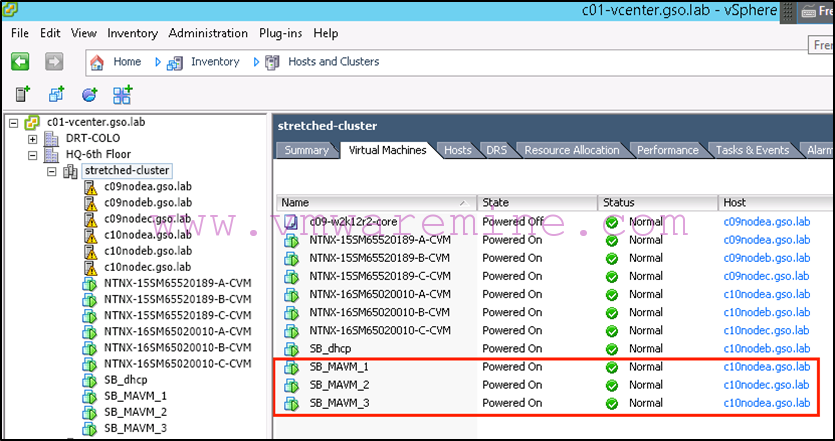Screen dimensions: 835x441
Task: Click host link c09nodea.gso.lab for c09-w2k12r2-core
Action: 767,222
